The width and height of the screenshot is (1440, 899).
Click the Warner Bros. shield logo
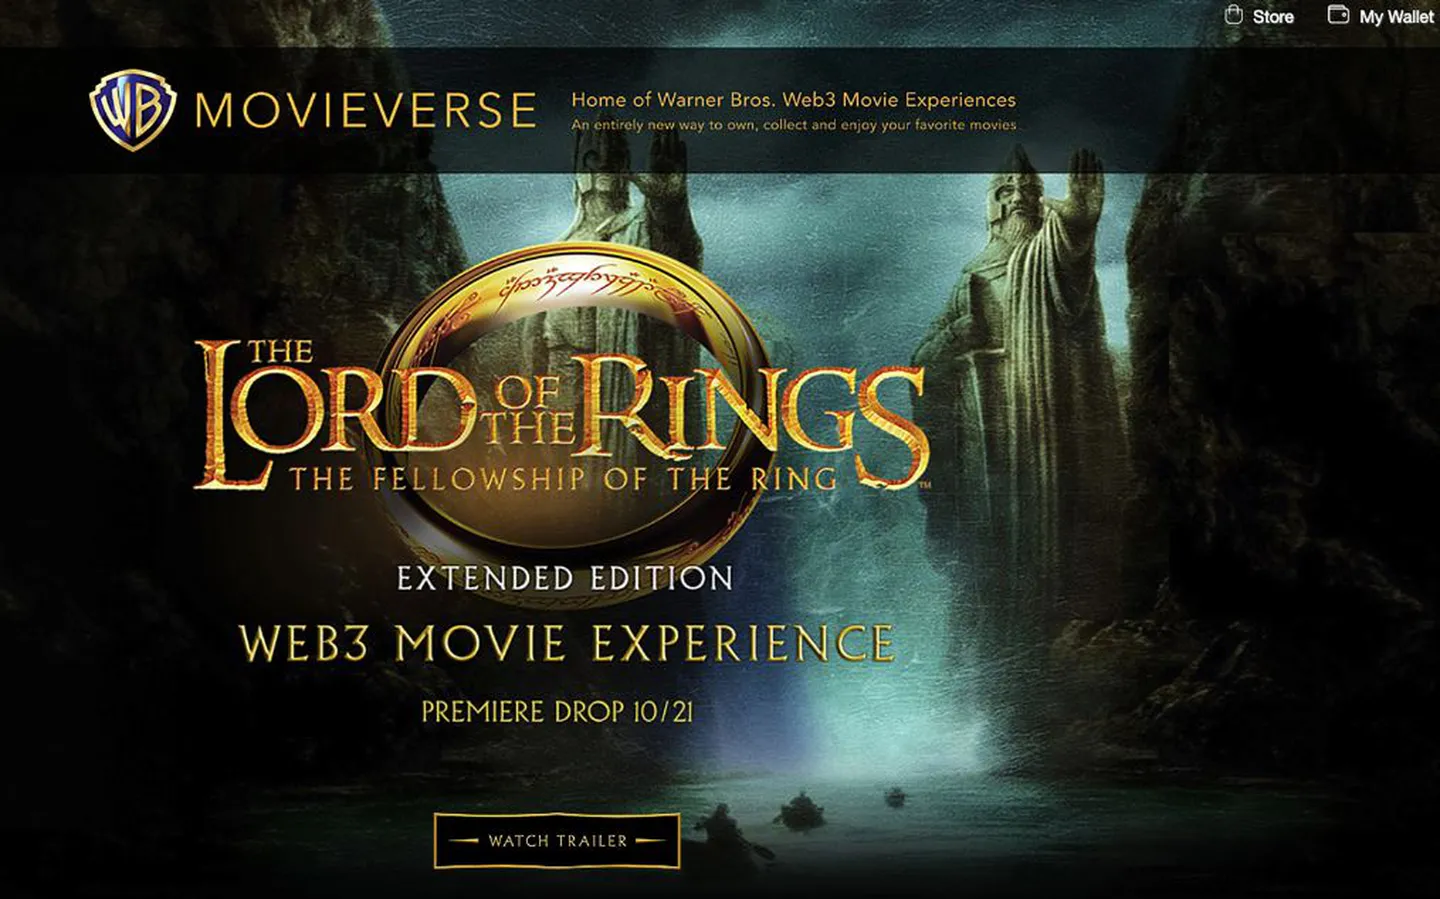(x=133, y=110)
